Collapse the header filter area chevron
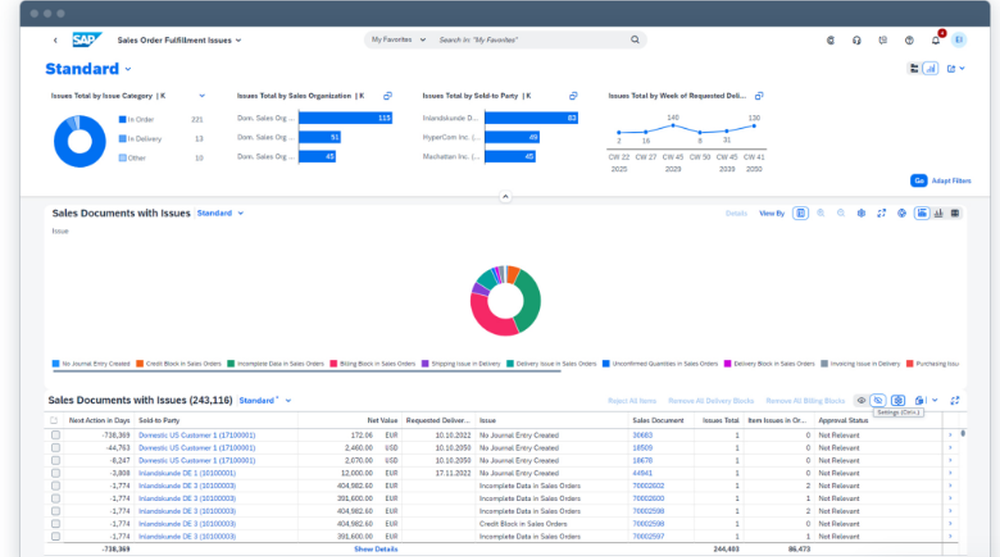The width and height of the screenshot is (1000, 557). point(504,197)
